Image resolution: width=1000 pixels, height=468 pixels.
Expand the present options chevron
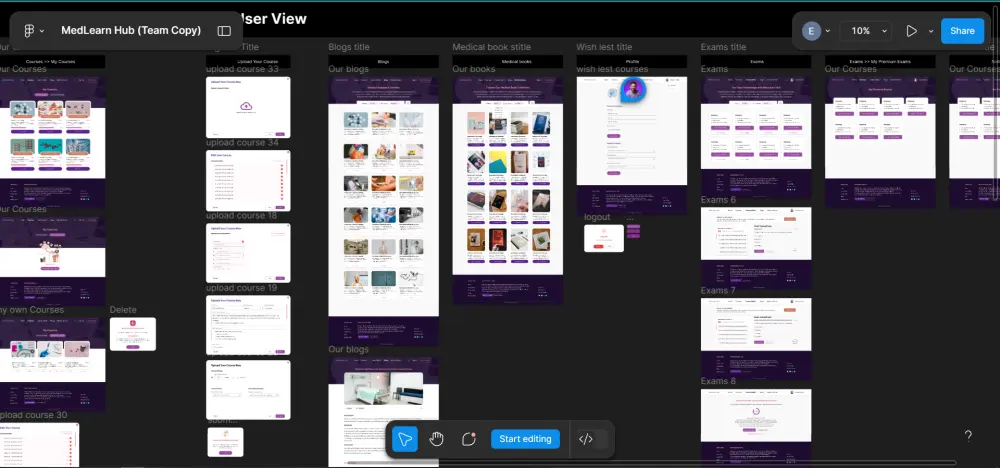930,31
